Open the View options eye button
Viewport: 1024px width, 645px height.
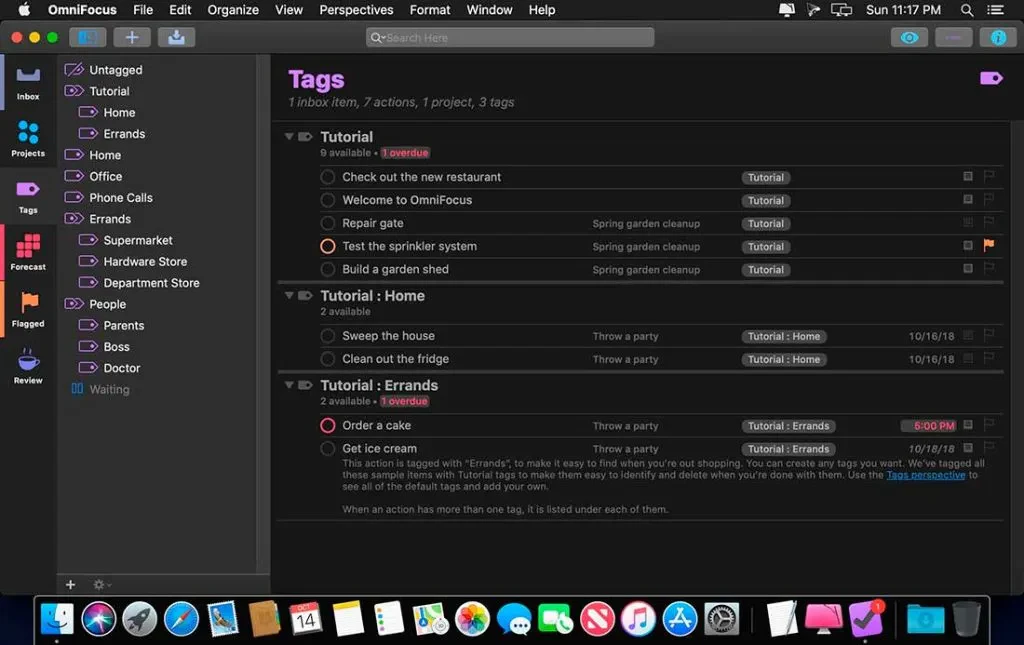pos(909,38)
